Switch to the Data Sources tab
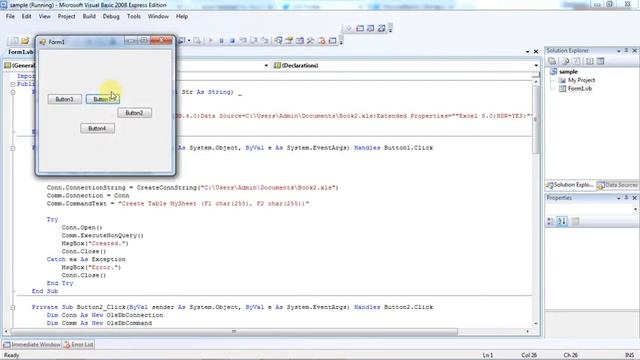 point(618,185)
